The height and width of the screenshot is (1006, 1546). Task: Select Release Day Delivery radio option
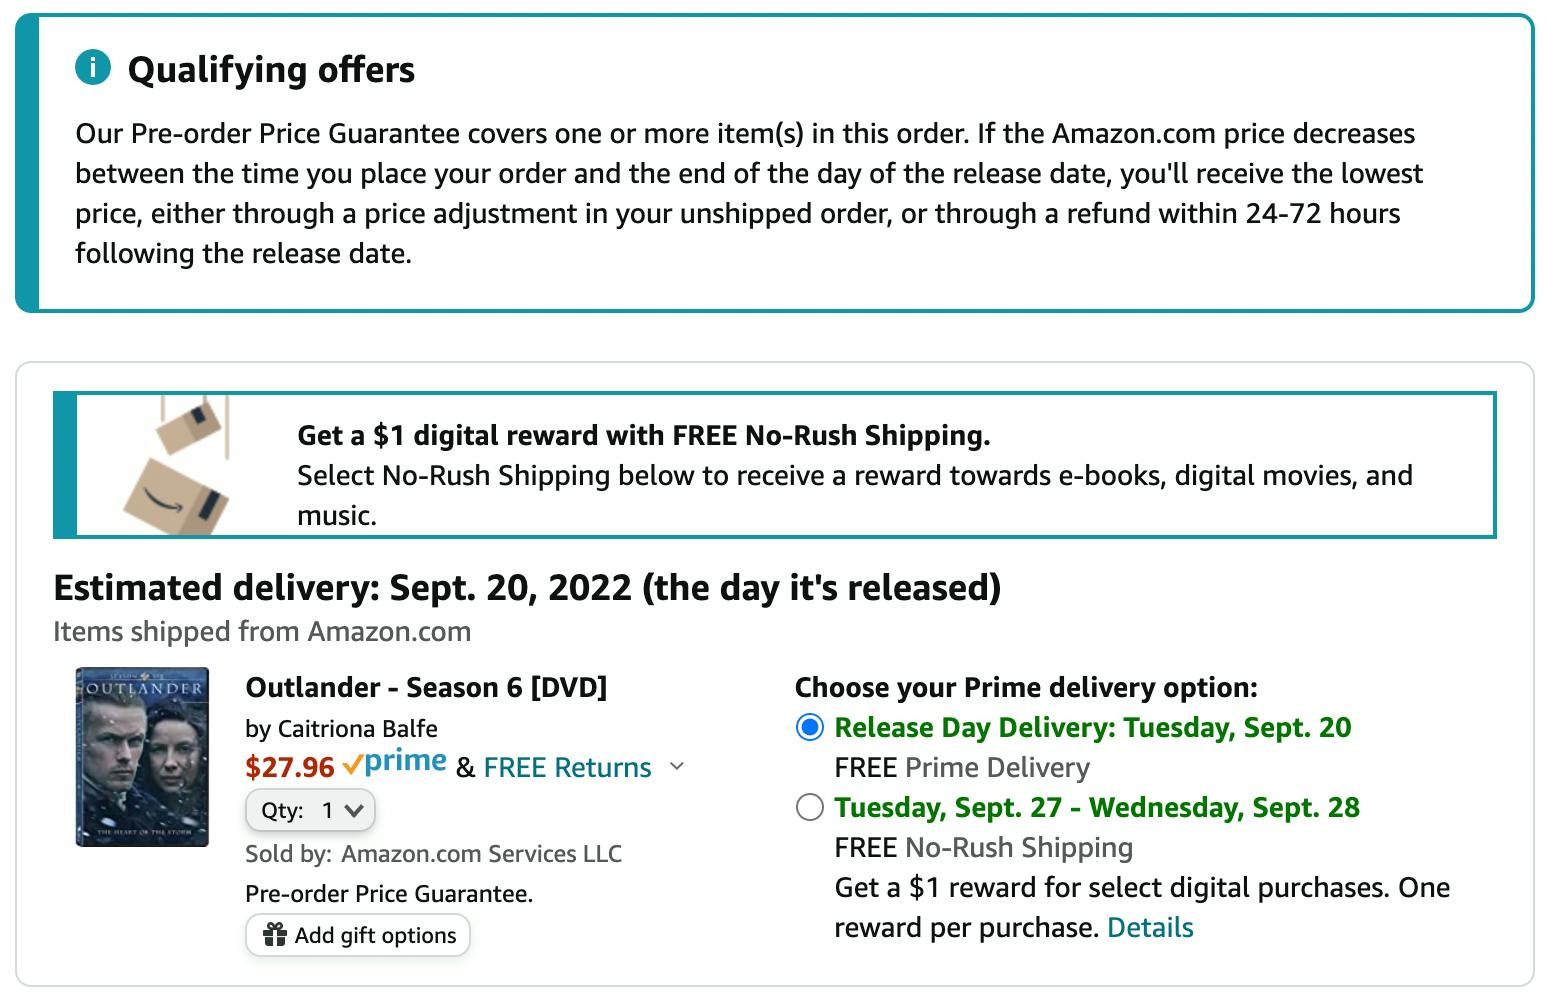[809, 727]
